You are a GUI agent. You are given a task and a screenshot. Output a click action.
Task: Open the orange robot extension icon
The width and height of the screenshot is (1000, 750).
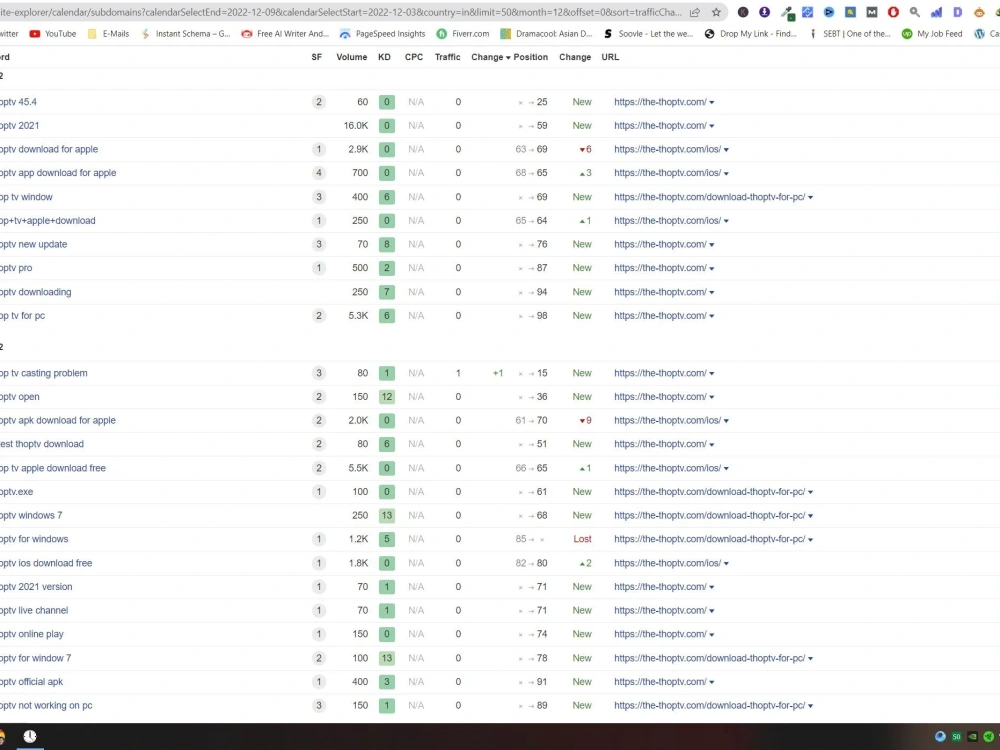coord(979,12)
